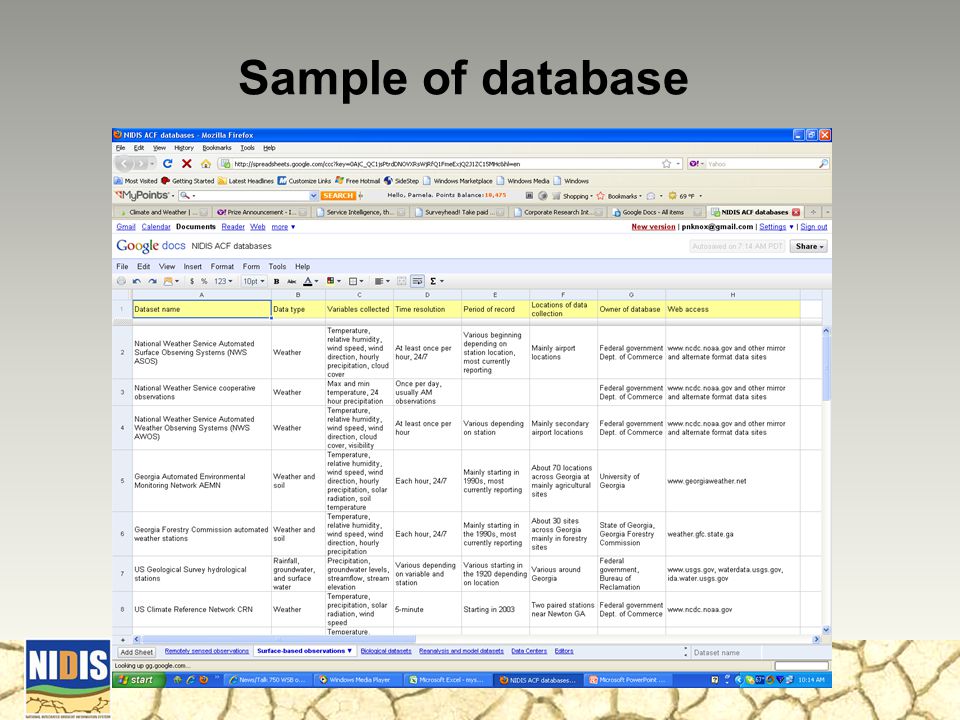The image size is (960, 720).
Task: Format as percent with the % button
Action: click(204, 281)
